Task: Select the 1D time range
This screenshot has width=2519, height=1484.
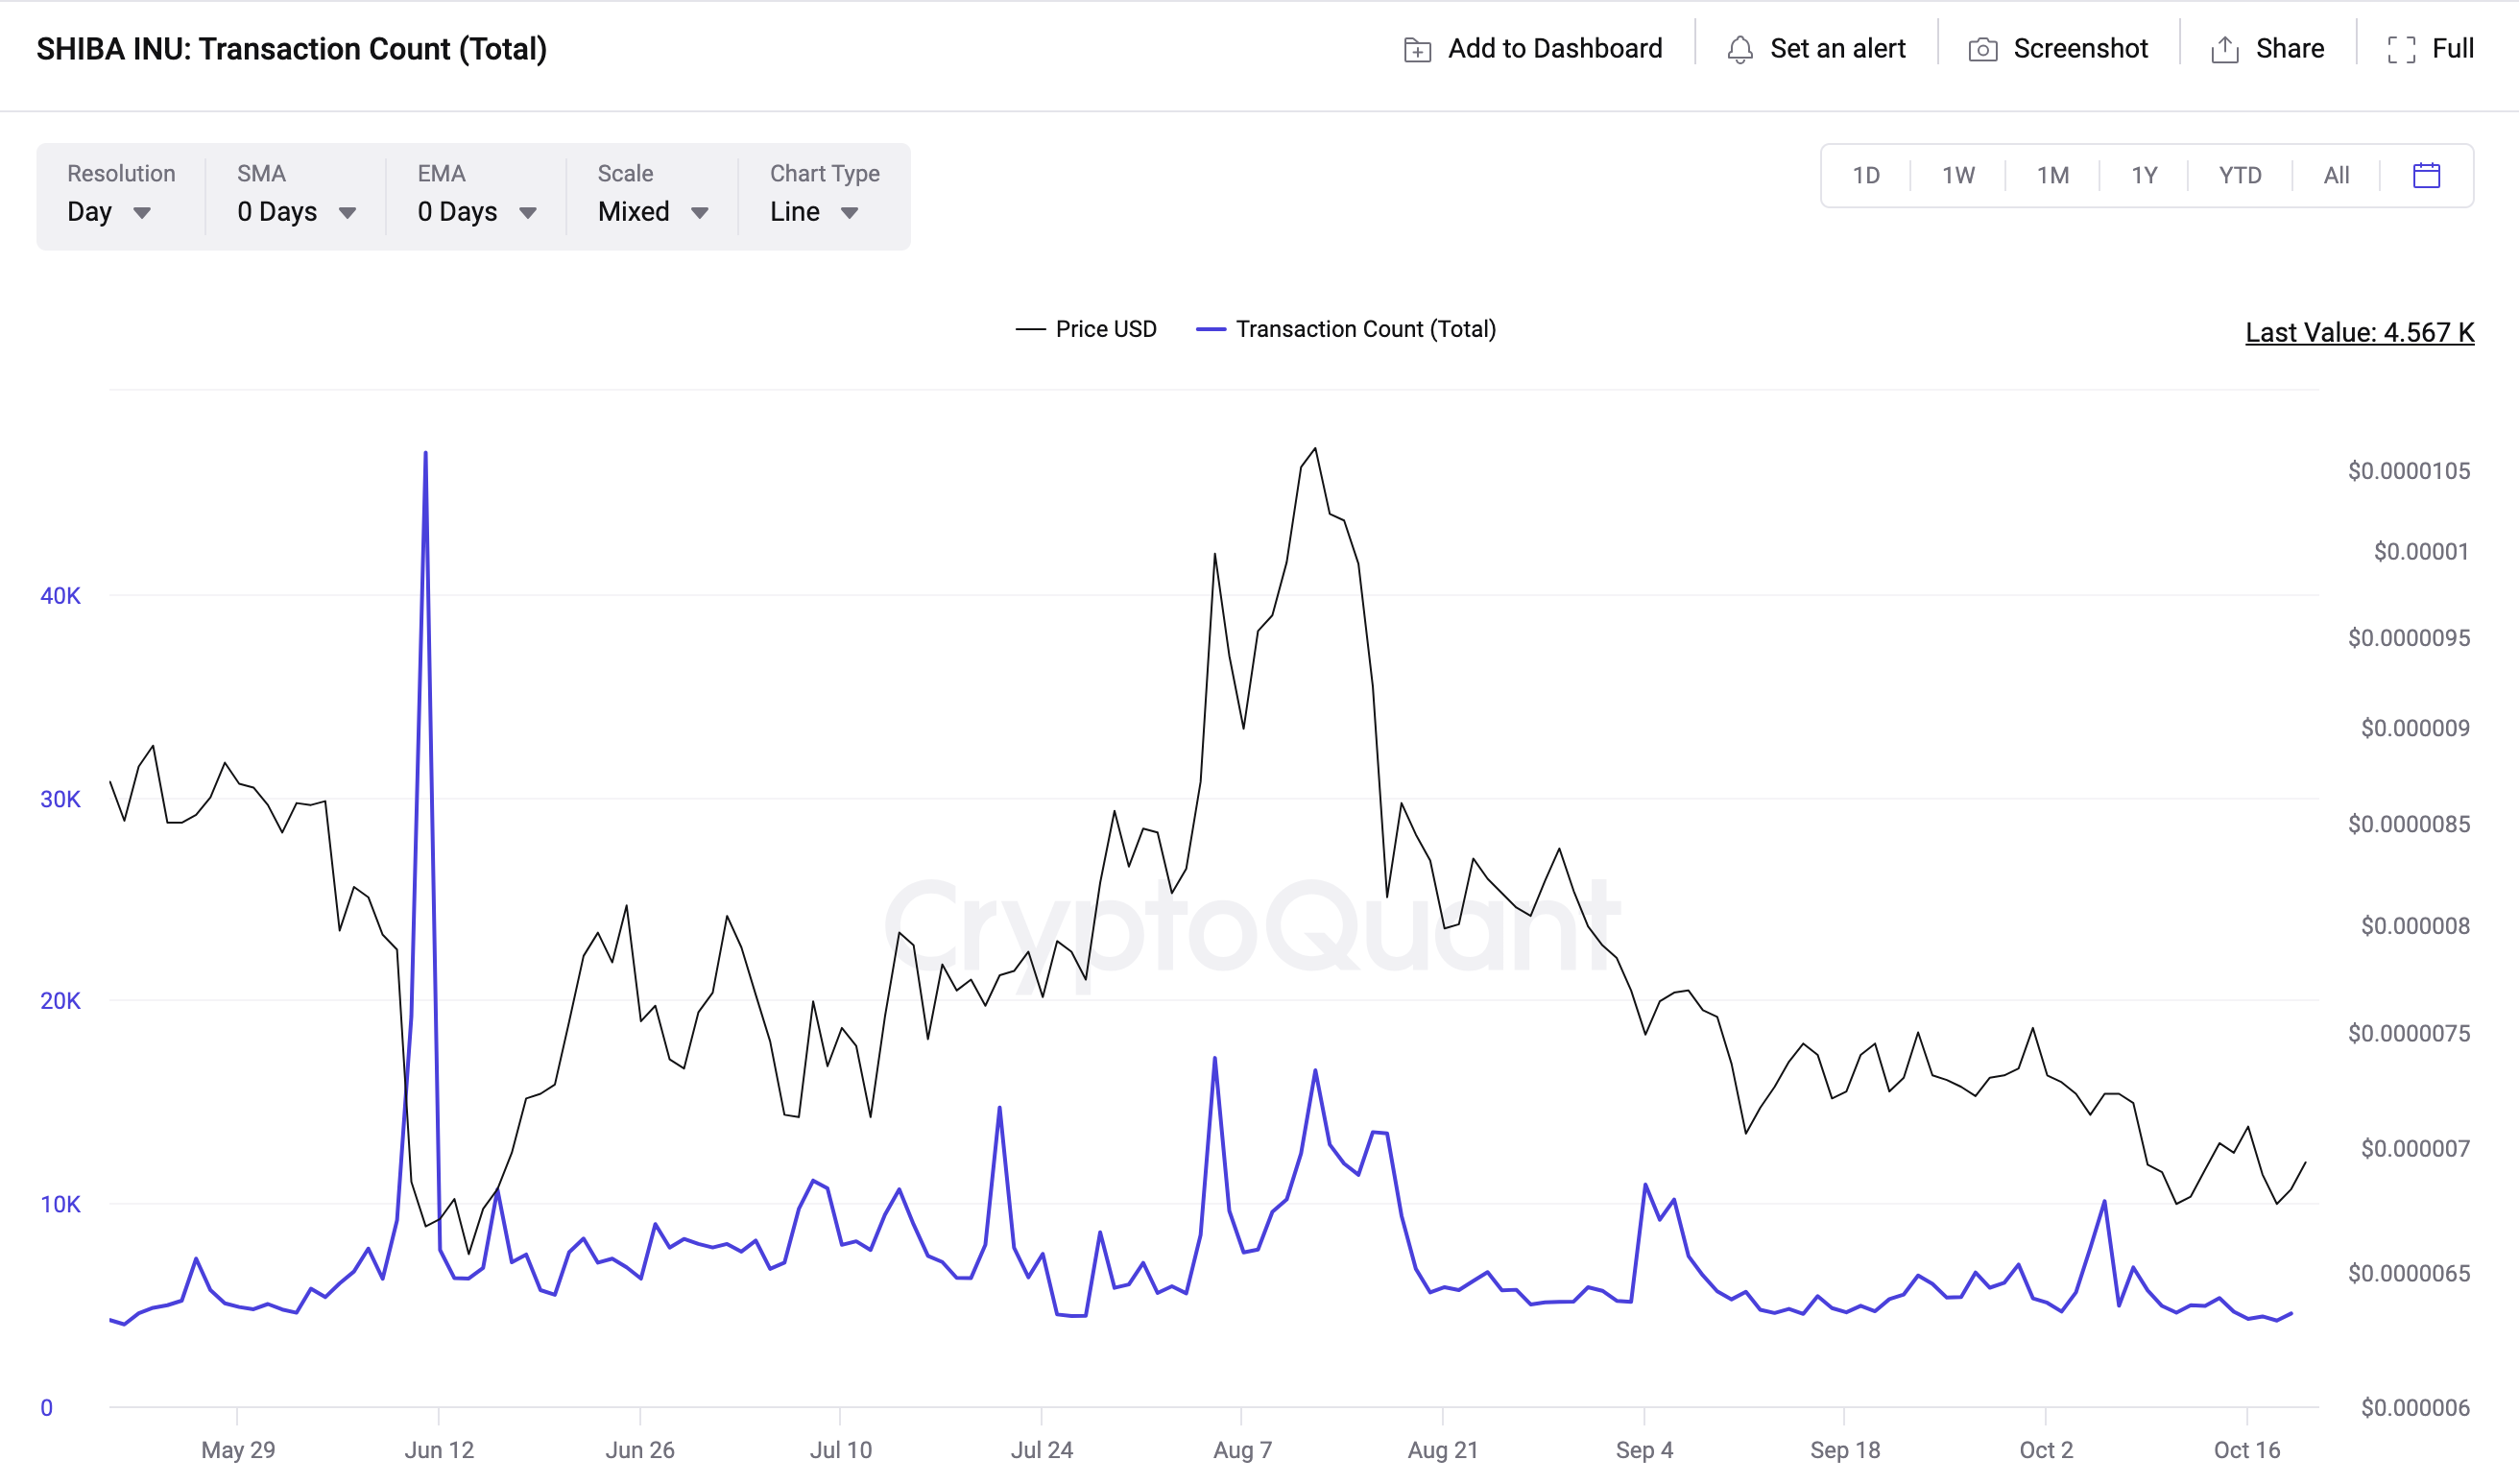Action: tap(1865, 175)
